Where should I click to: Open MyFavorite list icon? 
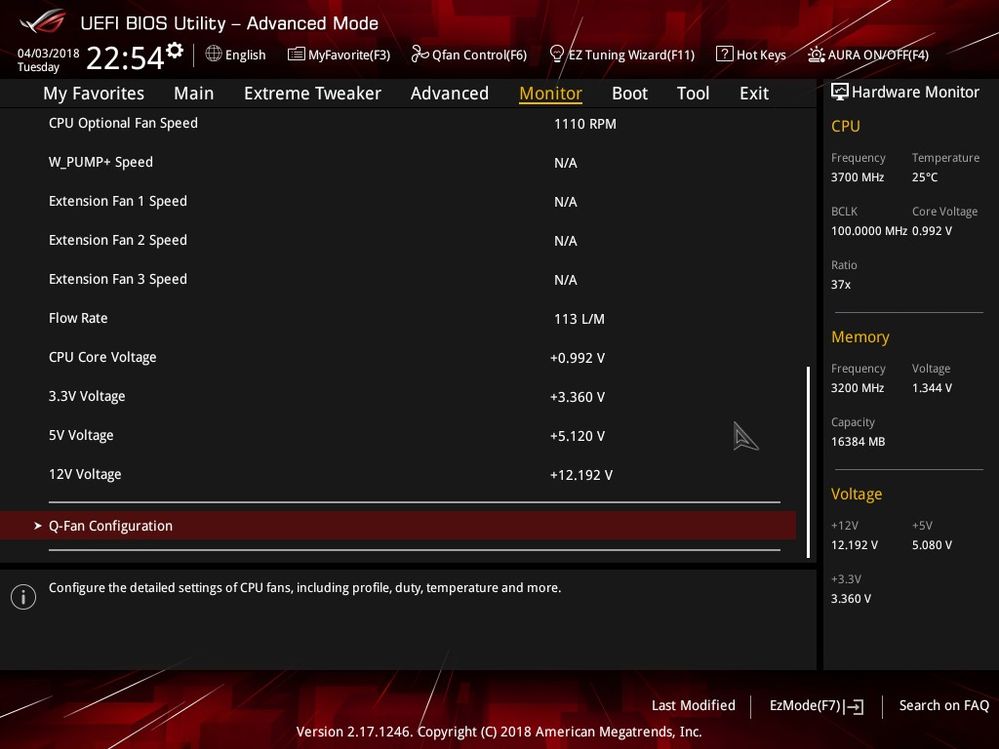pyautogui.click(x=296, y=54)
